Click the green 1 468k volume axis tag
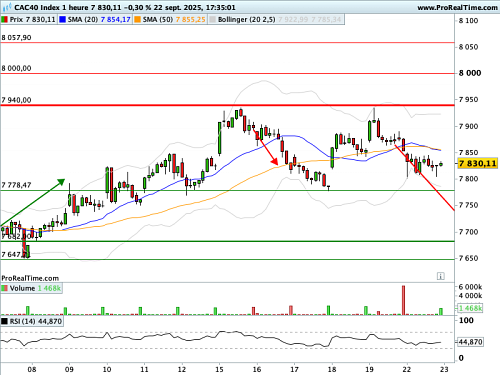The width and height of the screenshot is (500, 375). pyautogui.click(x=470, y=308)
